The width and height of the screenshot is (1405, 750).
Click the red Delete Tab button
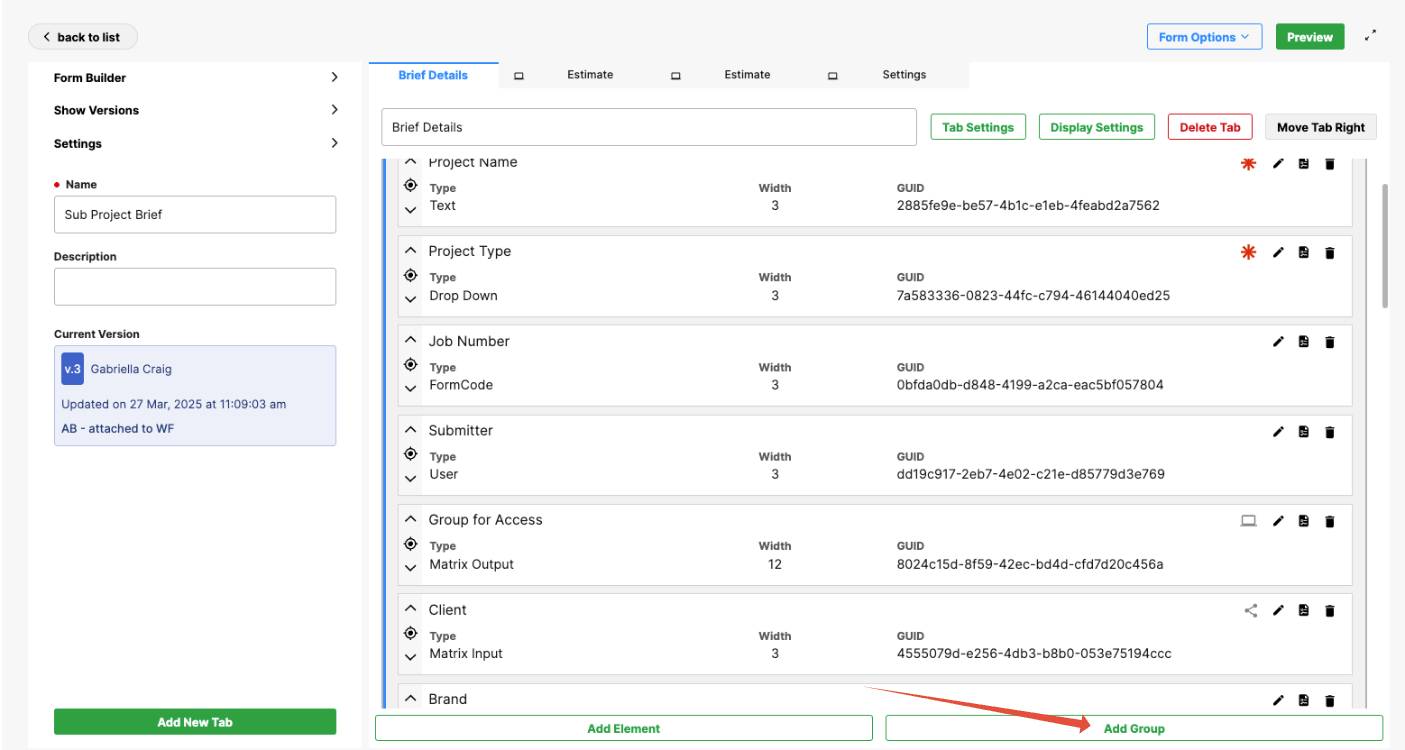tap(1210, 127)
